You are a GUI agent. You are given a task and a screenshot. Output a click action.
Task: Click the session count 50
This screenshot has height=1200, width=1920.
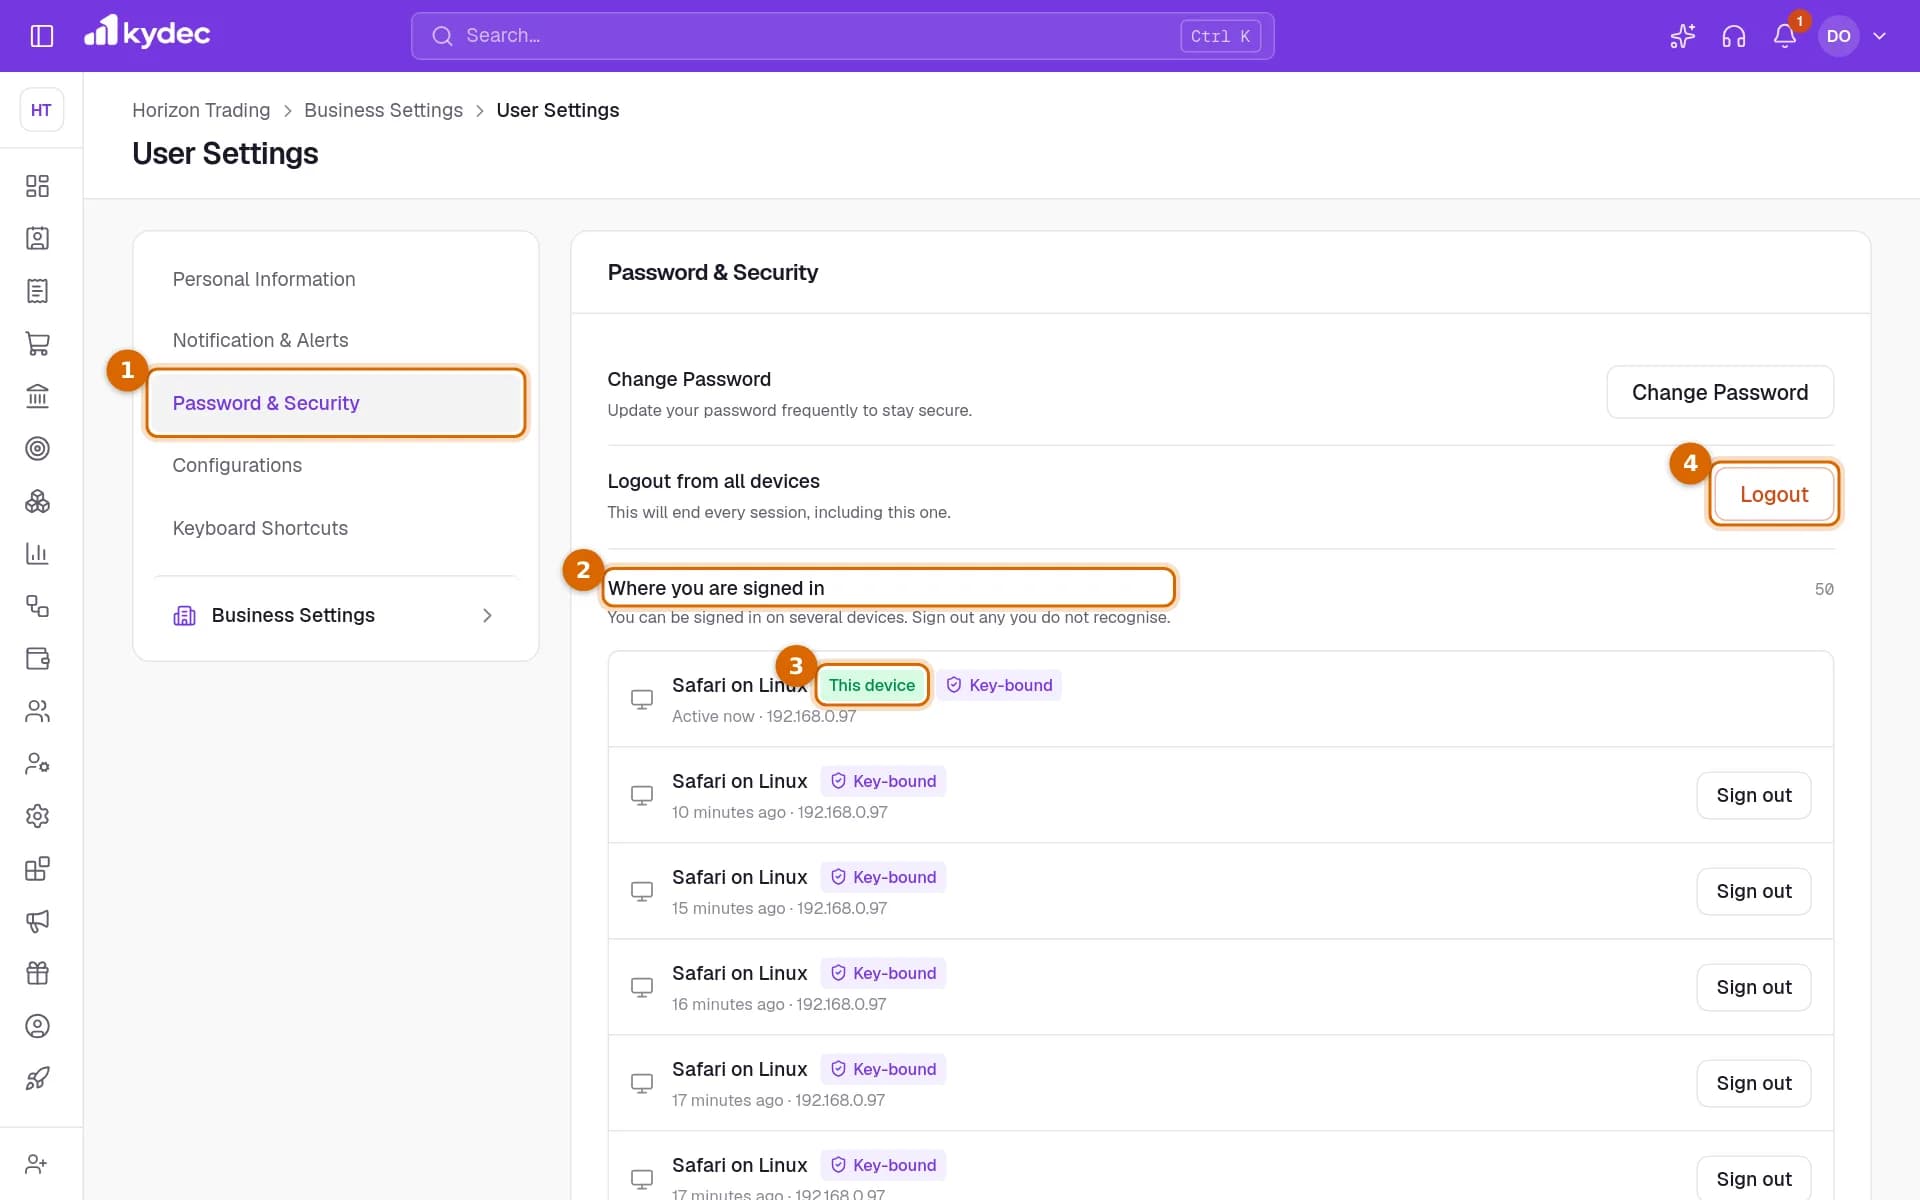coord(1824,589)
